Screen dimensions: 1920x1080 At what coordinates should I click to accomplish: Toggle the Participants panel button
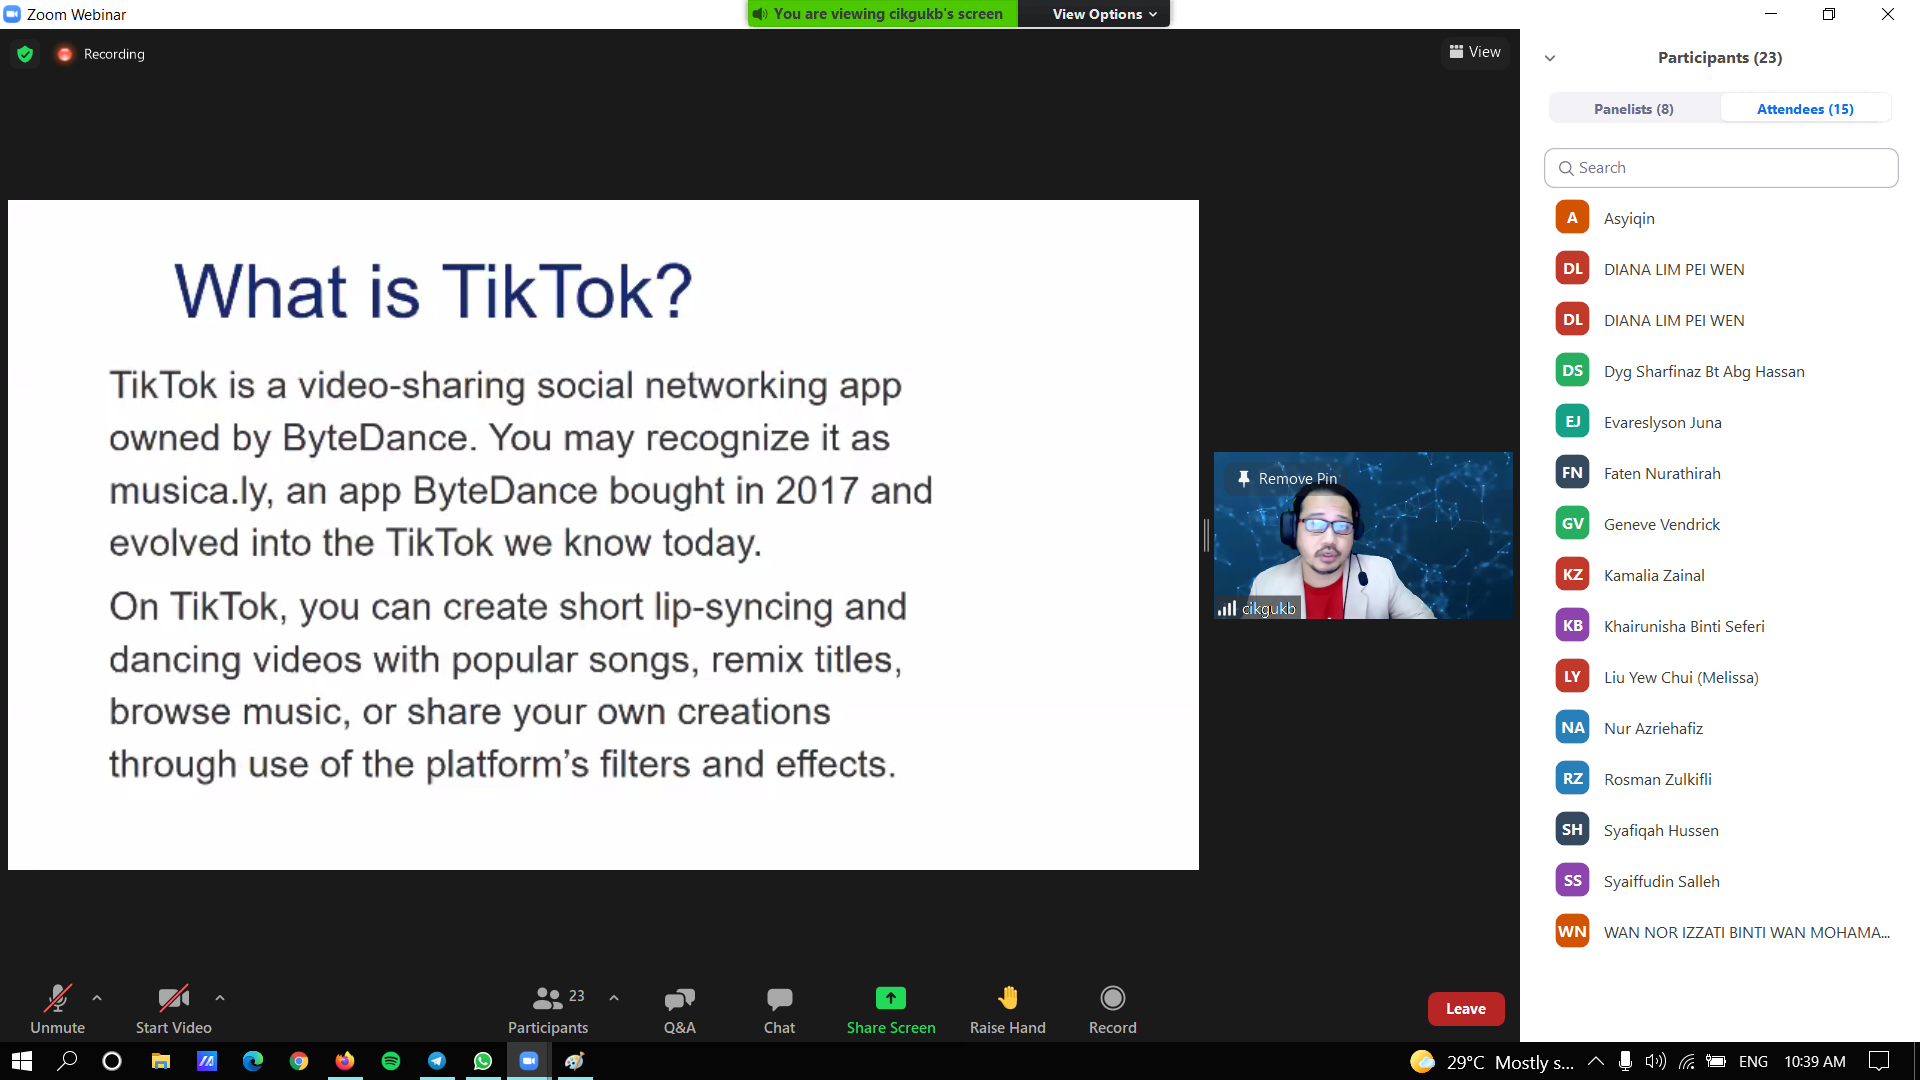[x=548, y=1009]
